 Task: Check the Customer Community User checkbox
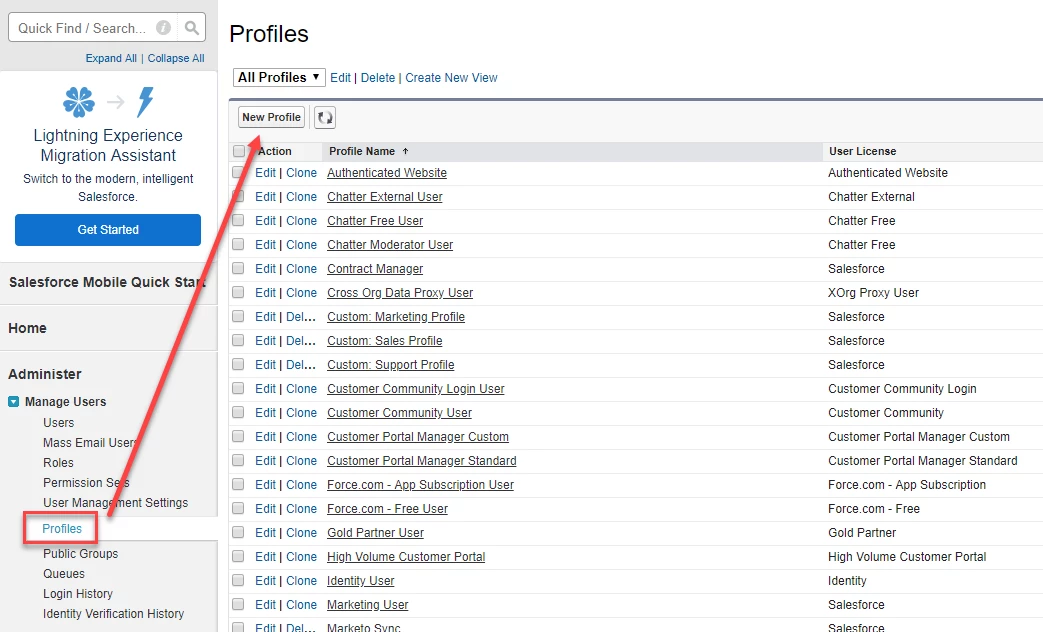click(237, 412)
